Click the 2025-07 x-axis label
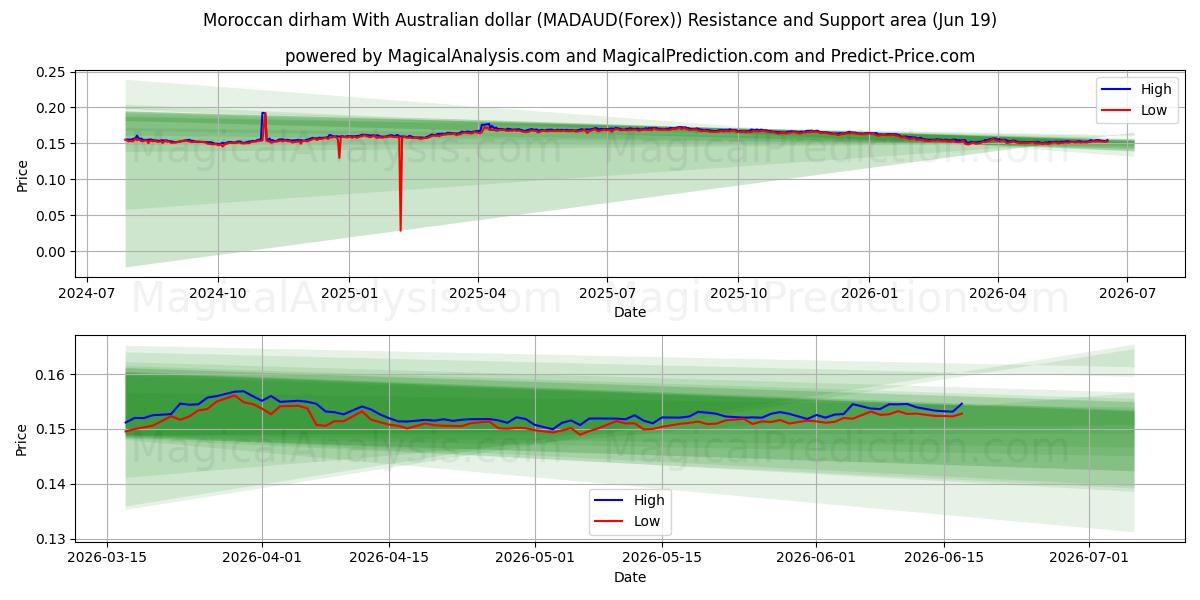This screenshot has width=1200, height=600. 607,292
